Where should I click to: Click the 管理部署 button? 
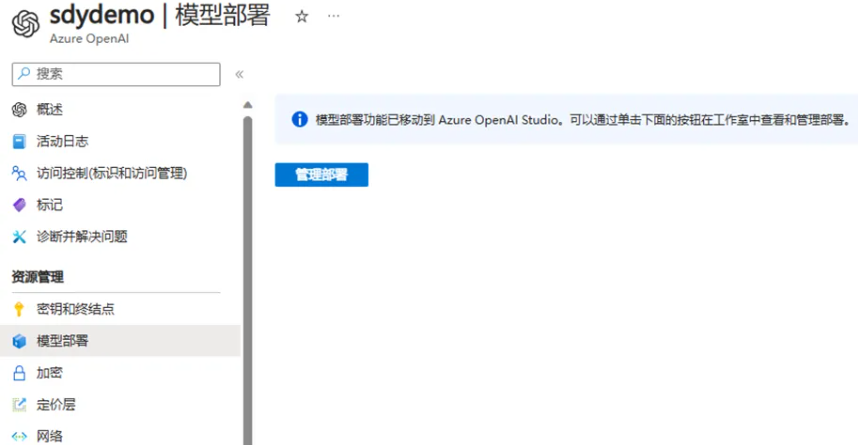[321, 175]
